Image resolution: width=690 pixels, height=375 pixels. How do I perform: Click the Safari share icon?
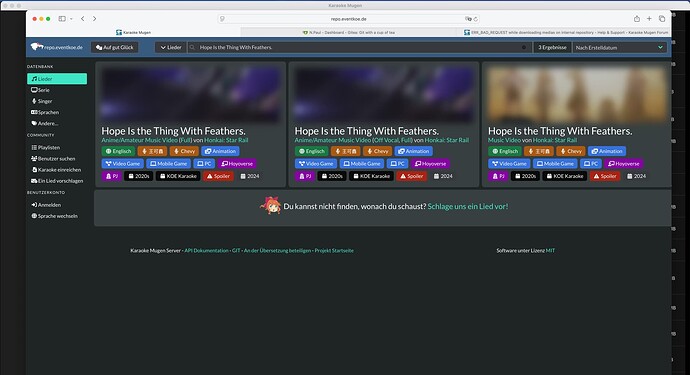(636, 18)
